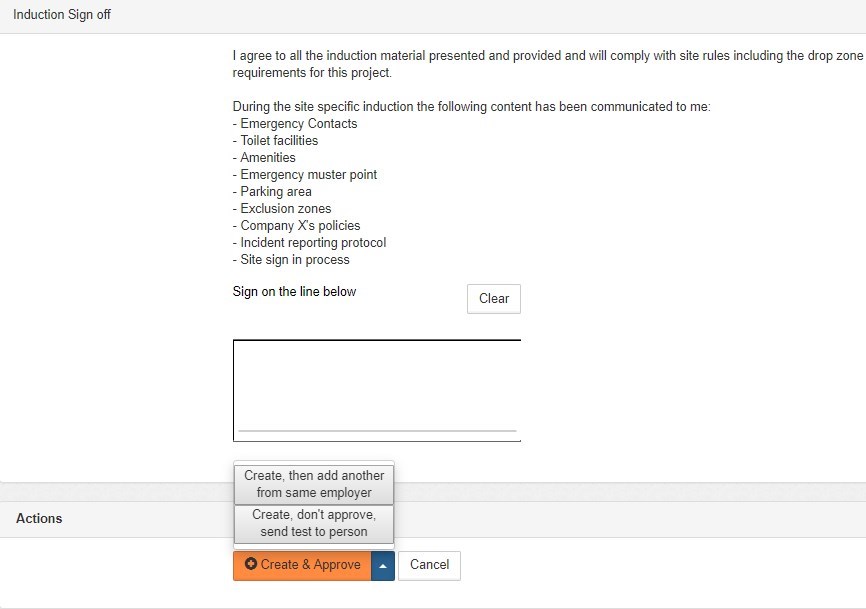
Task: Collapse the Create & Approve dropdown caret
Action: click(383, 565)
